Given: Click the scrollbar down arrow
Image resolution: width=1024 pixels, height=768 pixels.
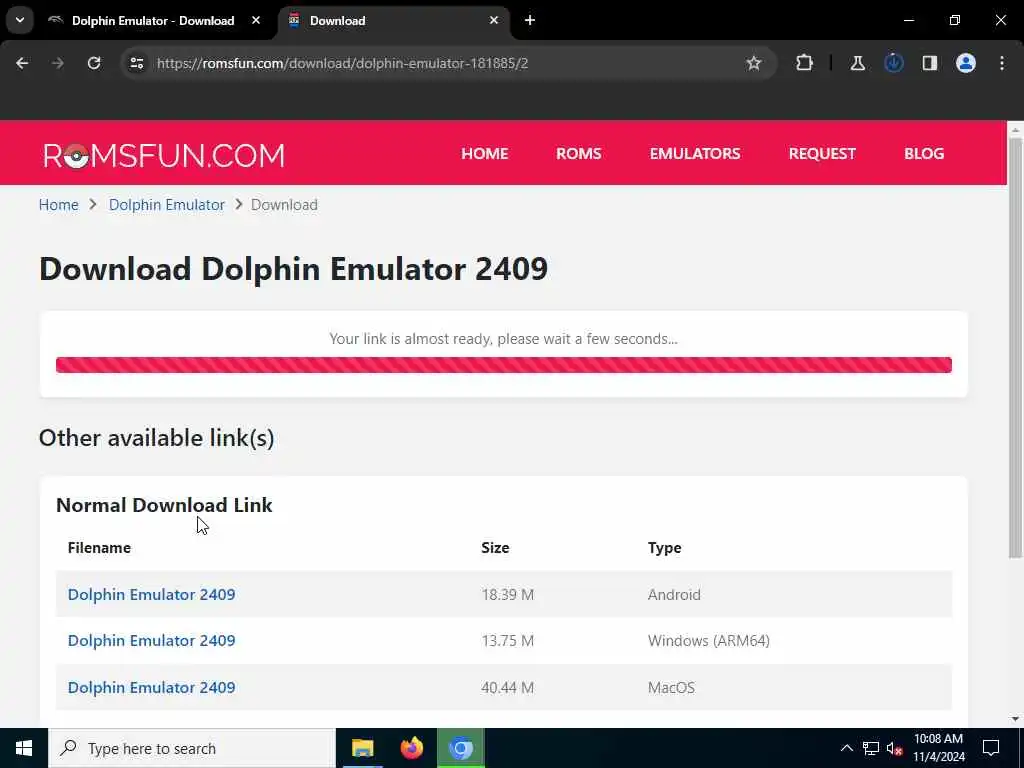Looking at the screenshot, I should click(1016, 719).
